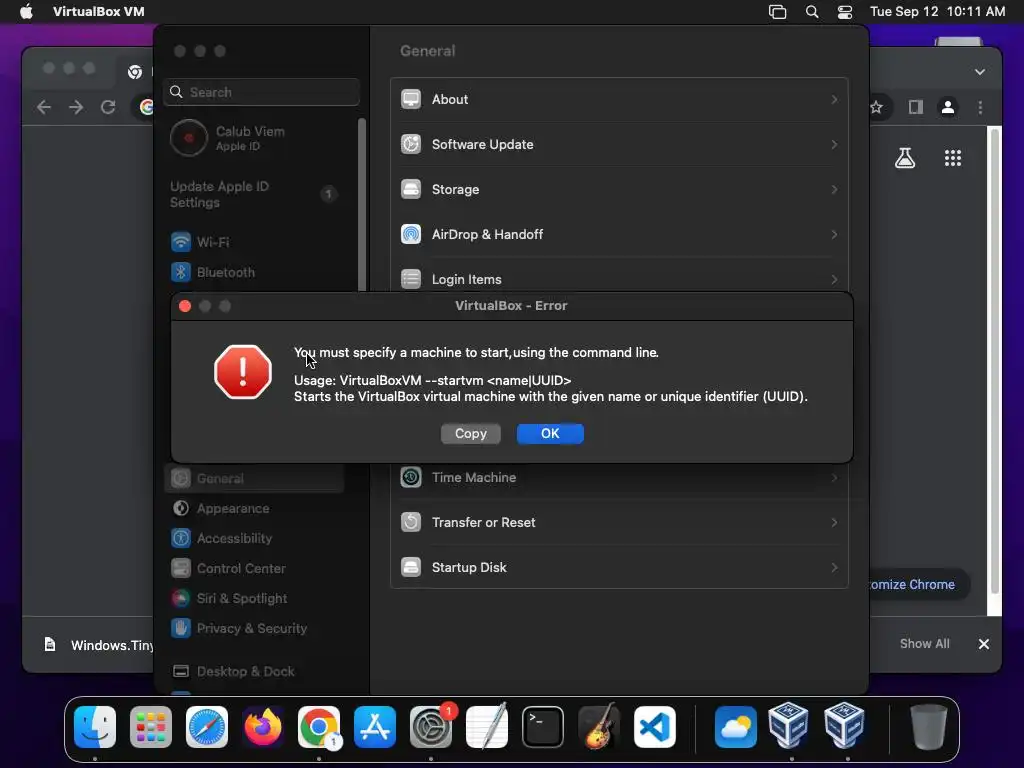Copy the VirtualBox error message
The height and width of the screenshot is (768, 1024).
tap(471, 434)
